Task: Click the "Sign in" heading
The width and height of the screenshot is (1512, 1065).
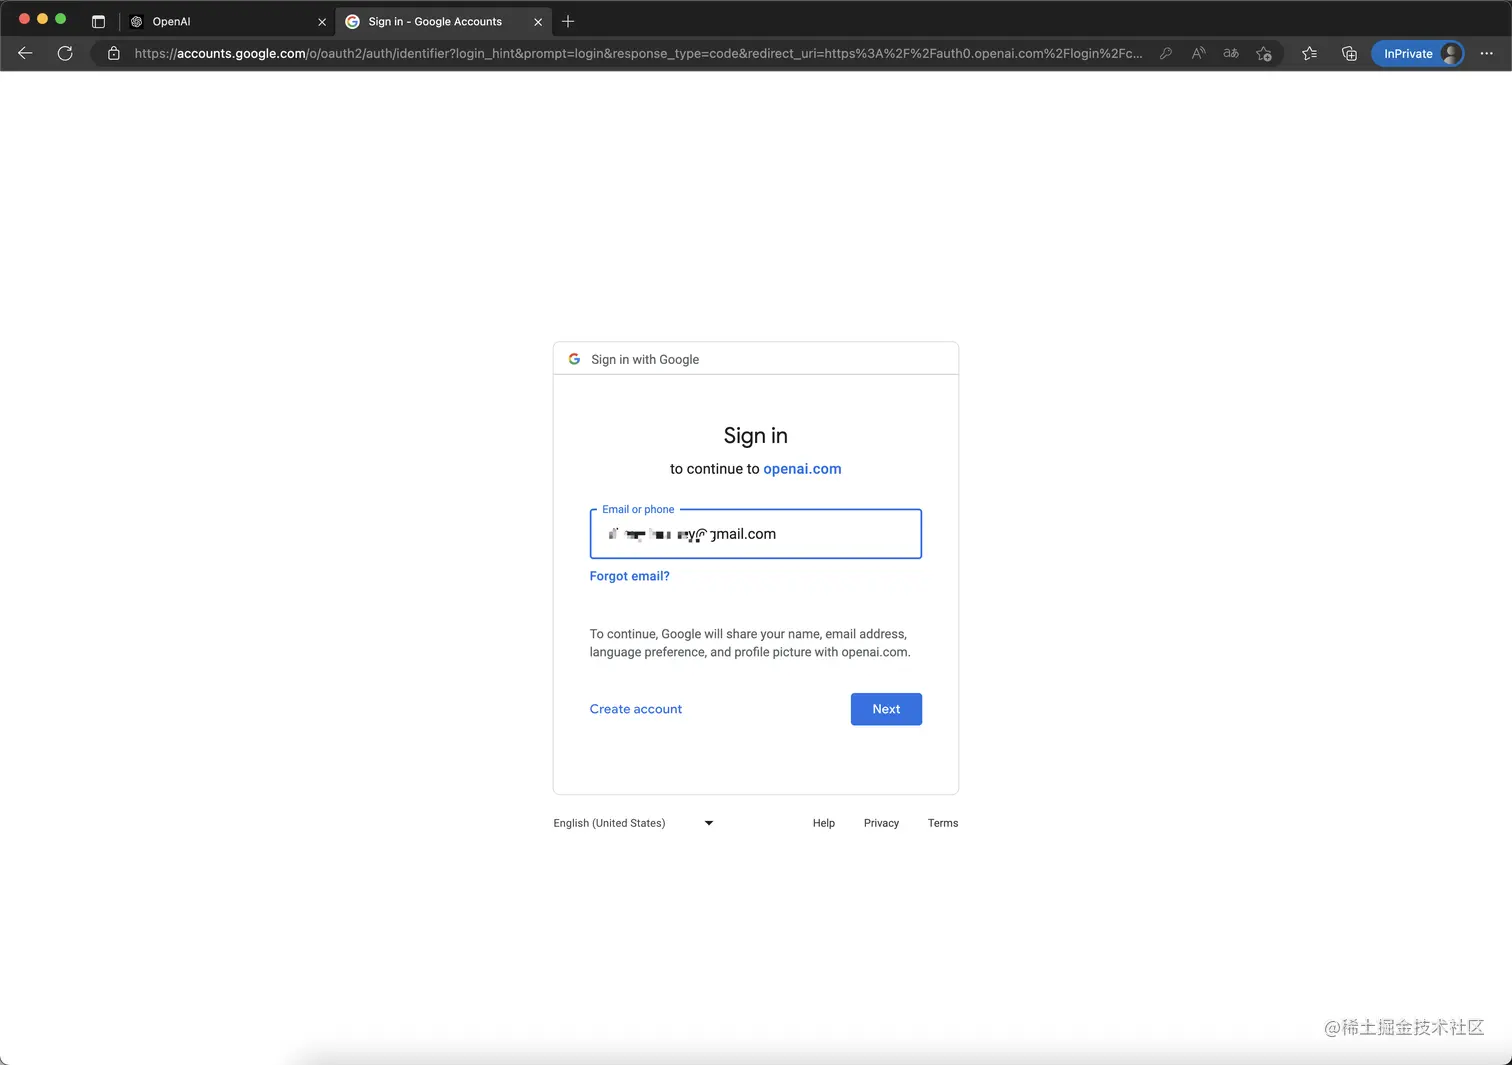Action: [x=756, y=436]
